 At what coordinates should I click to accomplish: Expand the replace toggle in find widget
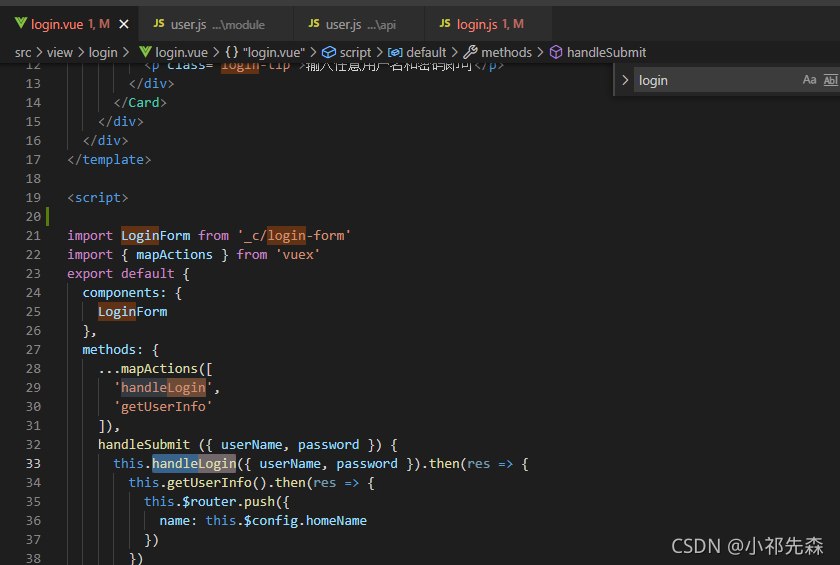coord(624,80)
